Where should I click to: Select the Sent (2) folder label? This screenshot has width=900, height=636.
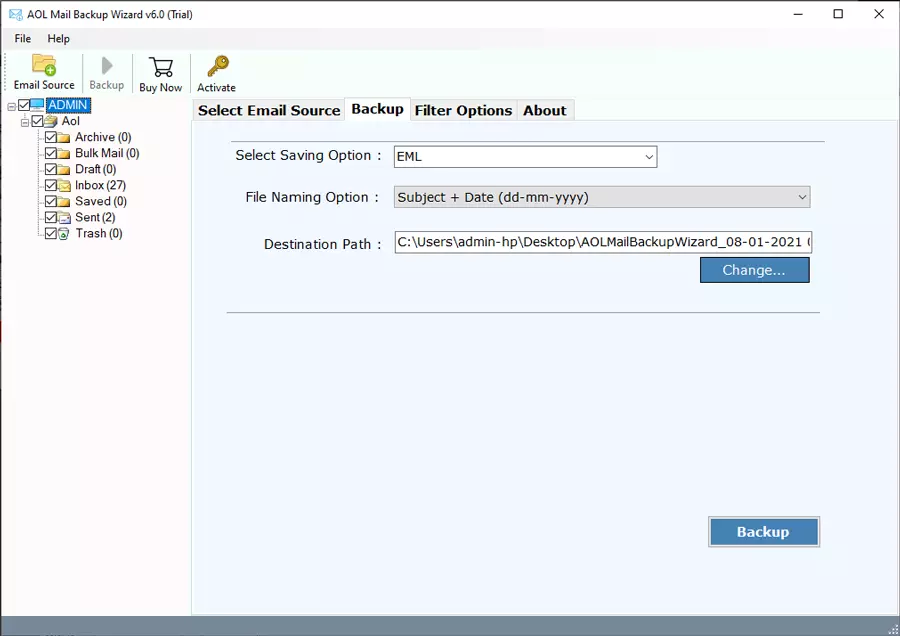pyautogui.click(x=95, y=218)
